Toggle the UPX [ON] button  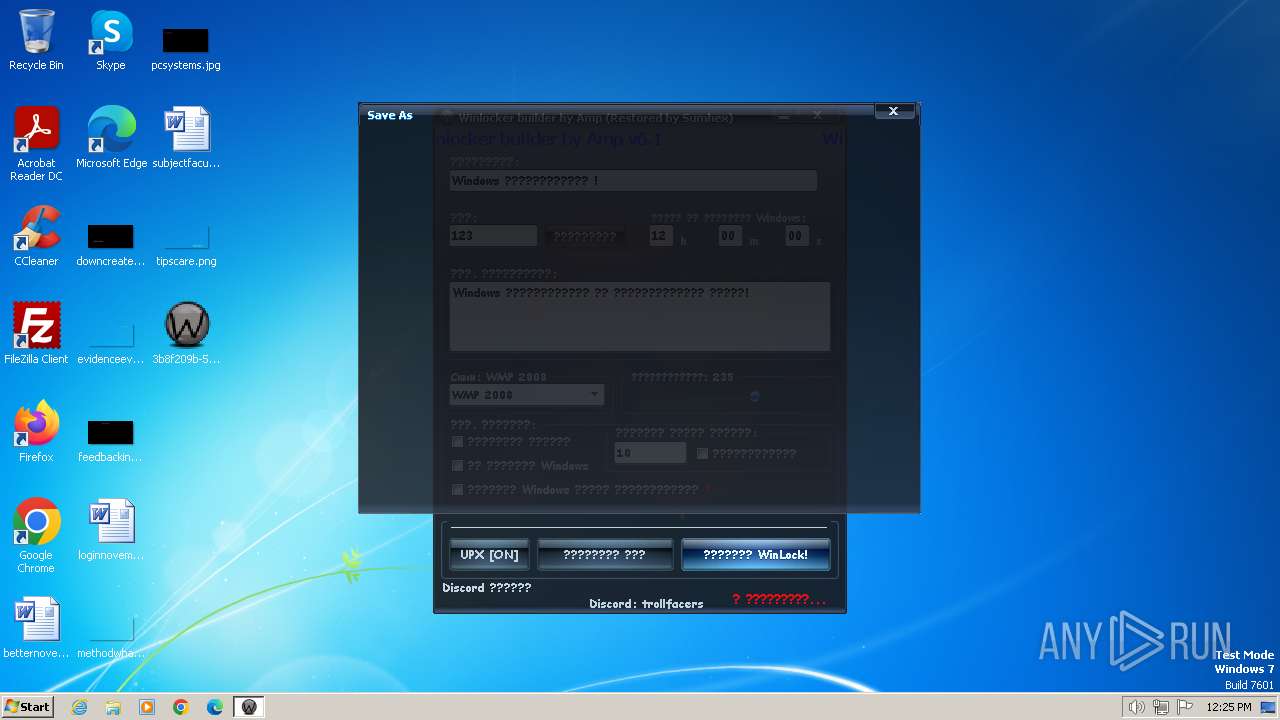pyautogui.click(x=490, y=555)
